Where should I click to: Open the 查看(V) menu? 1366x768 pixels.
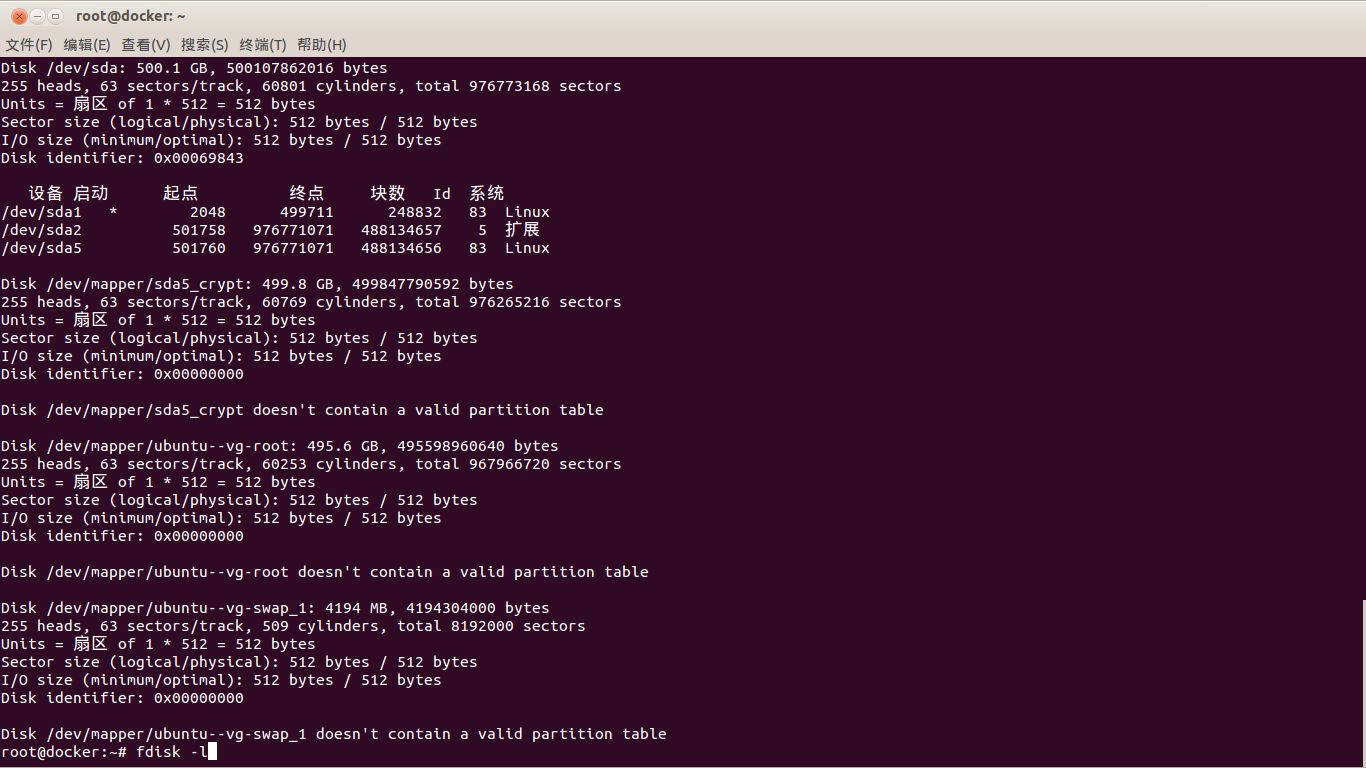tap(146, 45)
